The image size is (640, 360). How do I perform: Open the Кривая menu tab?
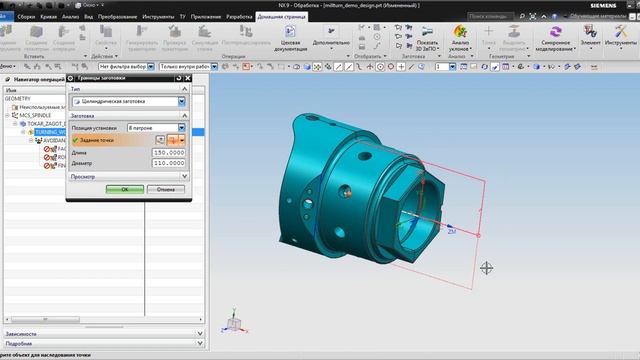(x=49, y=17)
